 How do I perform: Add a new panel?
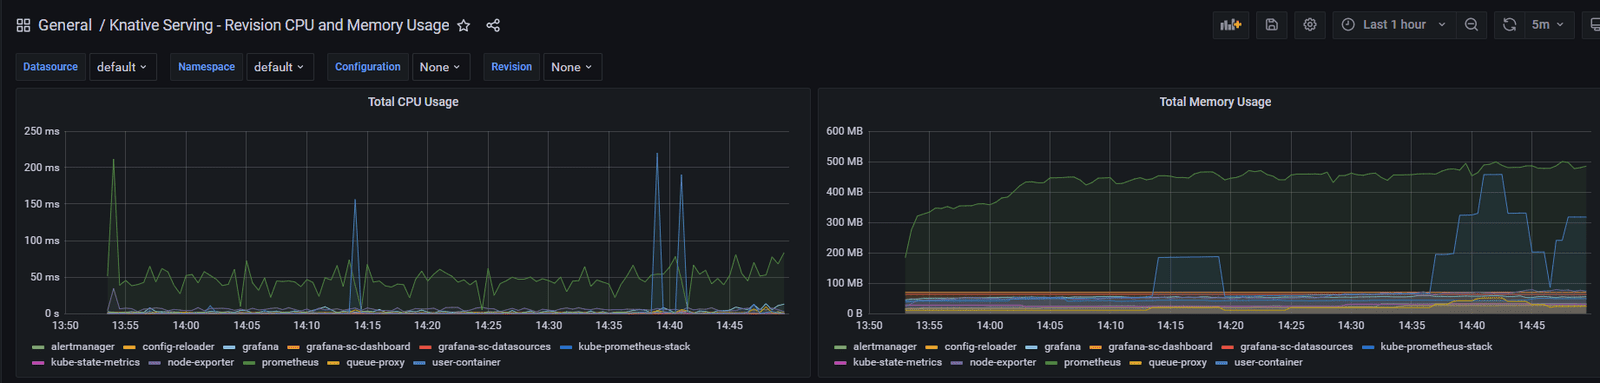[x=1231, y=25]
